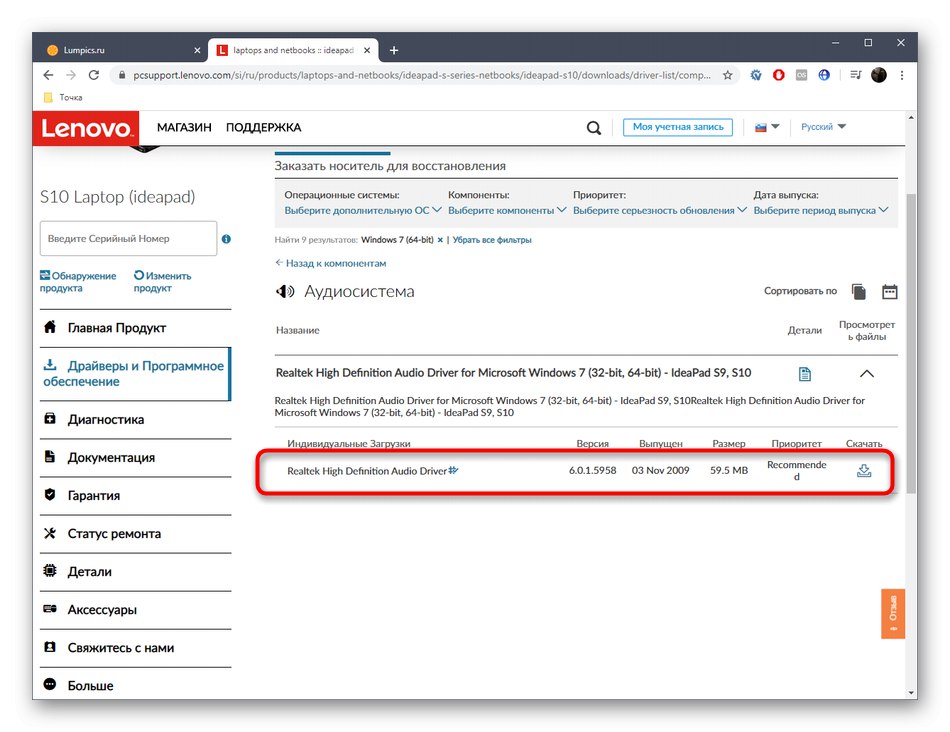Screen dimensions: 950x732
Task: Expand the Выберите компоненты filter
Action: click(507, 210)
